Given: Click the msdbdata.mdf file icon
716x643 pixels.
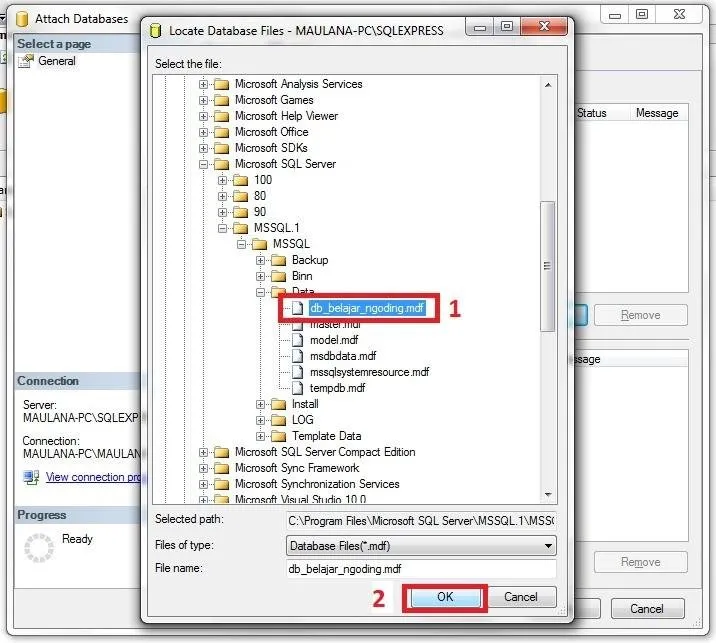Looking at the screenshot, I should click(x=297, y=356).
